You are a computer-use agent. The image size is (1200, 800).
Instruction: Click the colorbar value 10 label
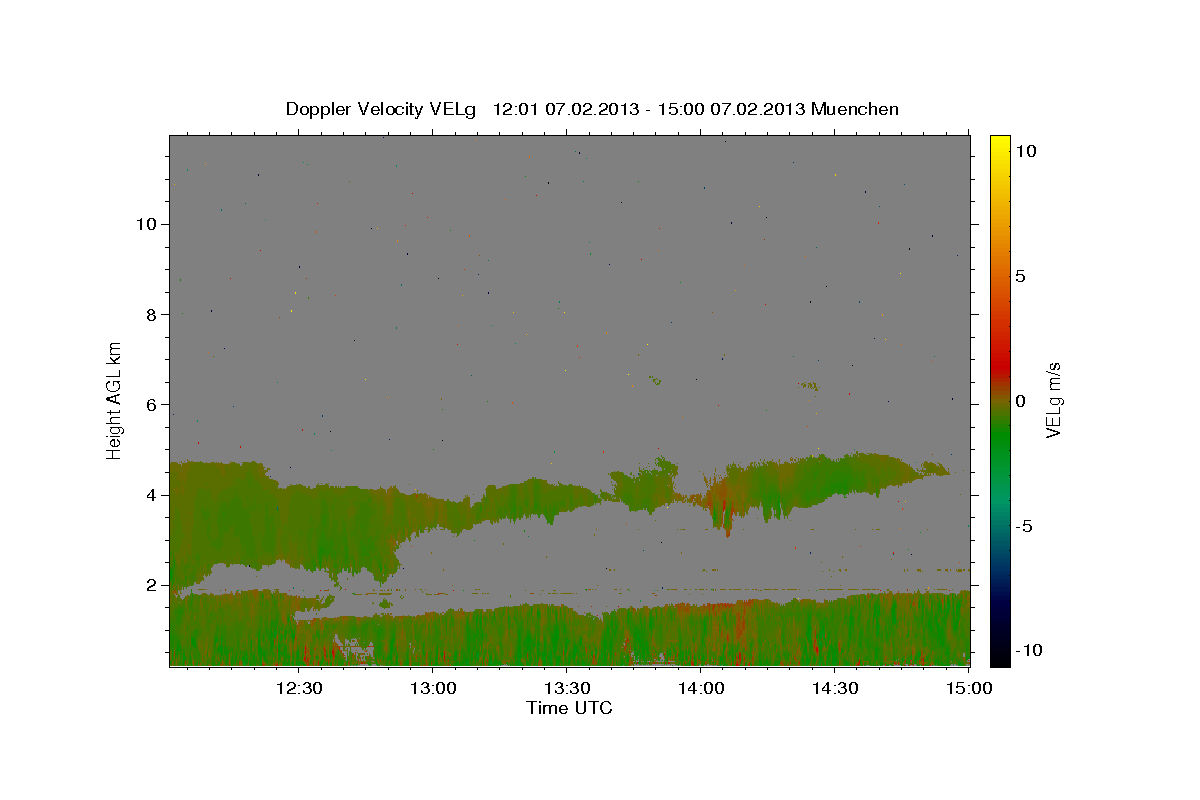tap(1025, 151)
